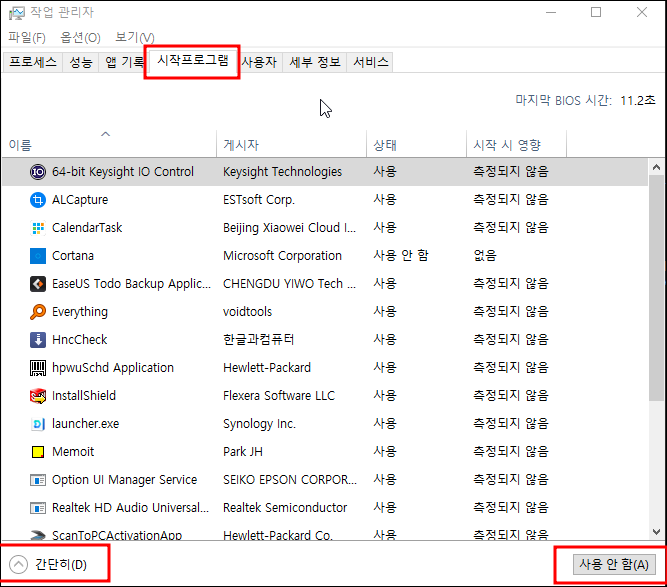This screenshot has width=667, height=587.
Task: Select the Memoit entry name
Action: click(x=73, y=452)
